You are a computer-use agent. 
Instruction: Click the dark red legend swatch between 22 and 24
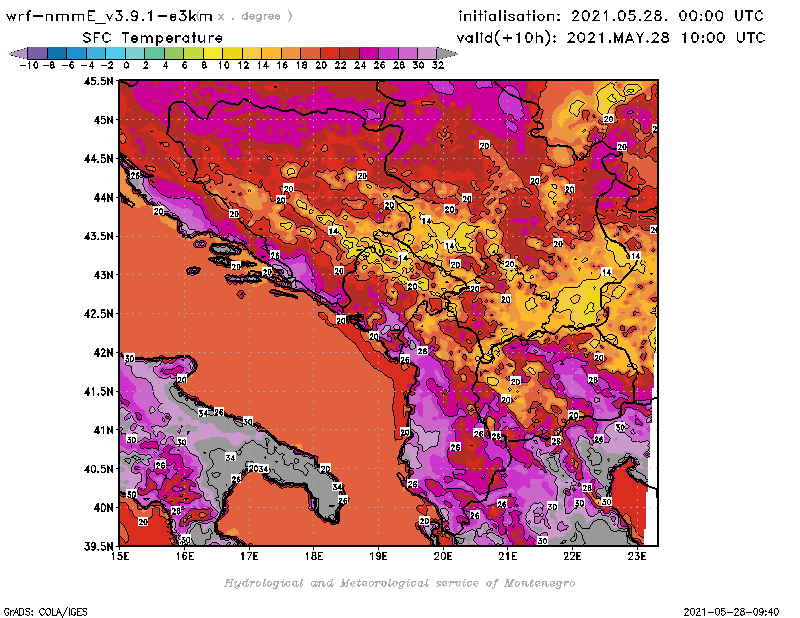349,53
